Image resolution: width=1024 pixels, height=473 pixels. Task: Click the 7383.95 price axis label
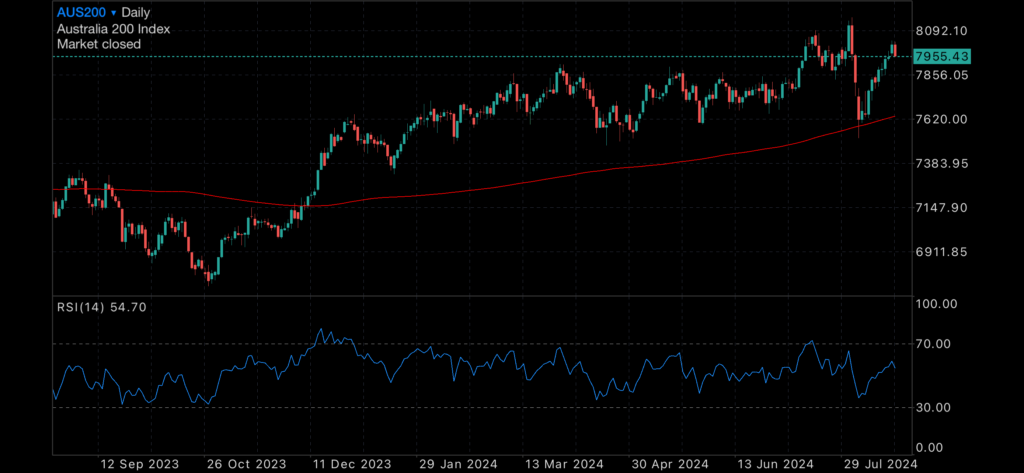[941, 163]
